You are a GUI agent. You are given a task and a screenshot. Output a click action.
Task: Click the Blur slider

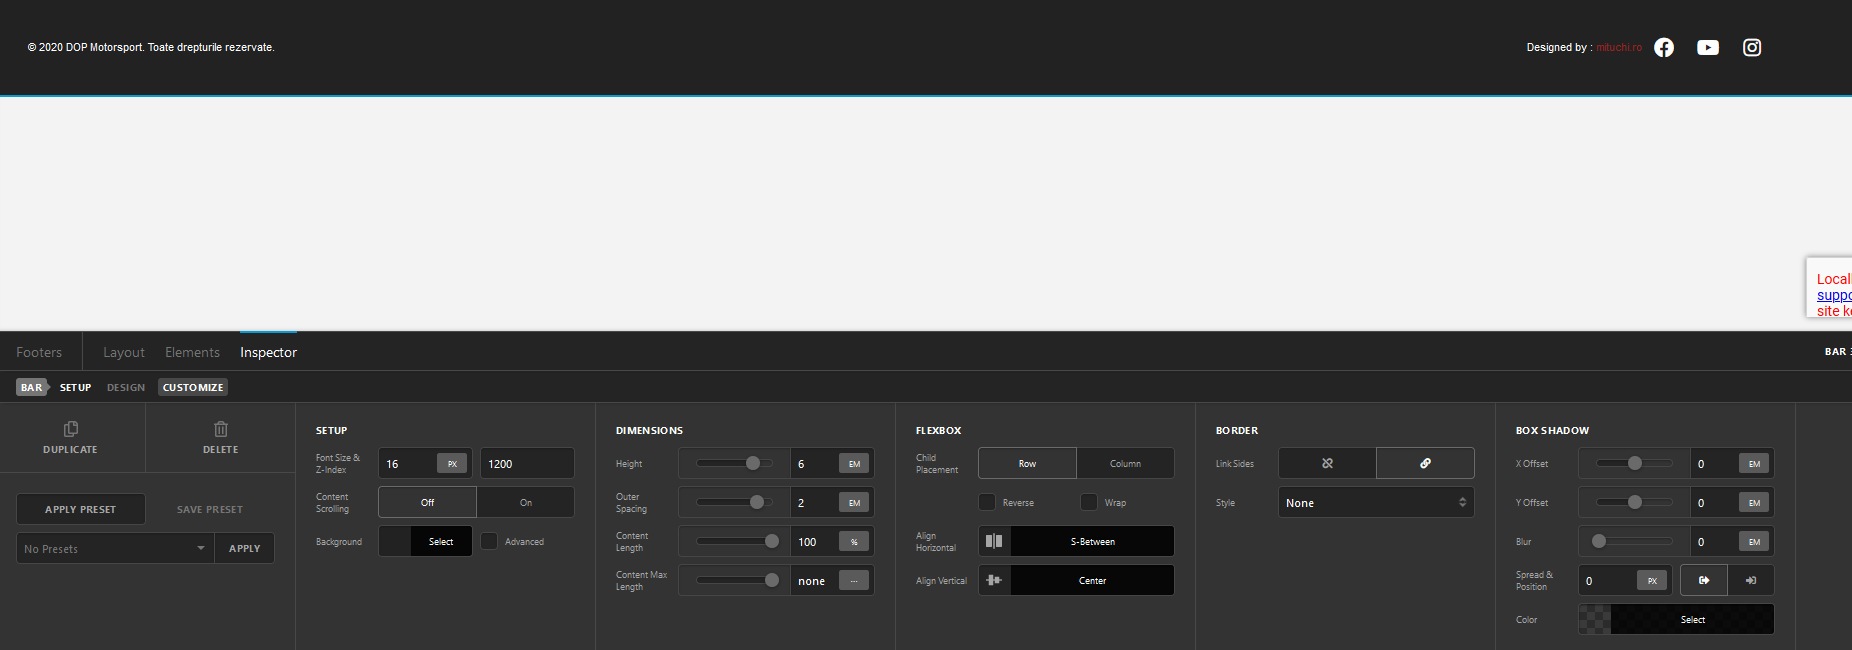[1635, 541]
